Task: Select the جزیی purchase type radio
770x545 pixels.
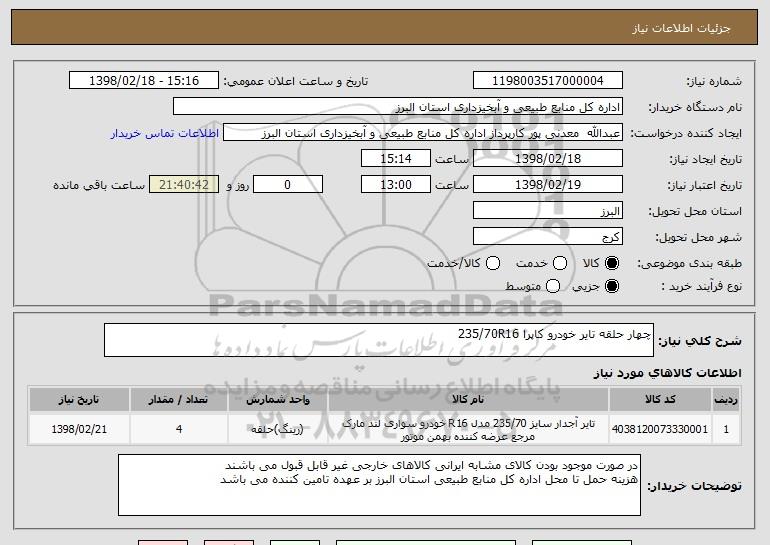Action: pos(612,286)
